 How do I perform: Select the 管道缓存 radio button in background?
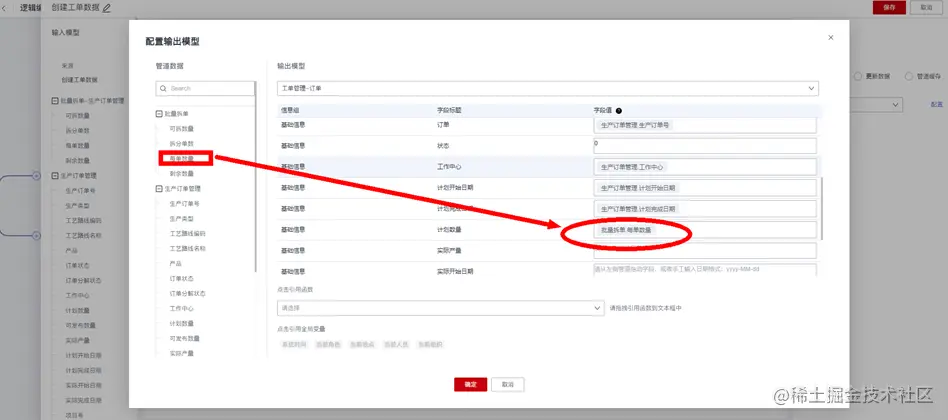click(x=909, y=77)
